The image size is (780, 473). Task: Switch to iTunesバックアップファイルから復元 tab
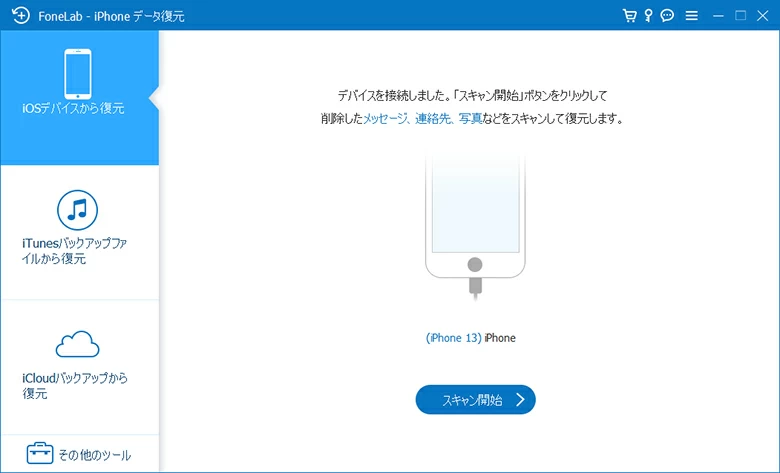coord(78,251)
